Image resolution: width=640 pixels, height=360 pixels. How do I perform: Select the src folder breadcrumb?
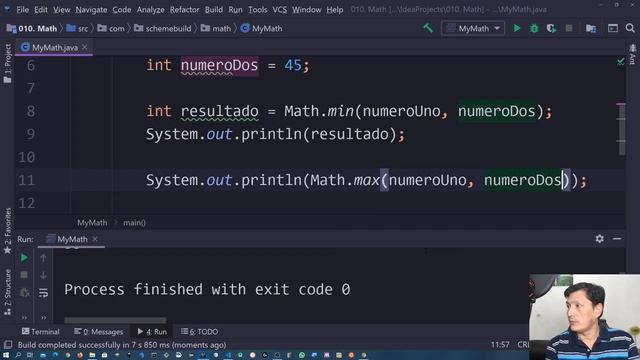click(x=78, y=29)
